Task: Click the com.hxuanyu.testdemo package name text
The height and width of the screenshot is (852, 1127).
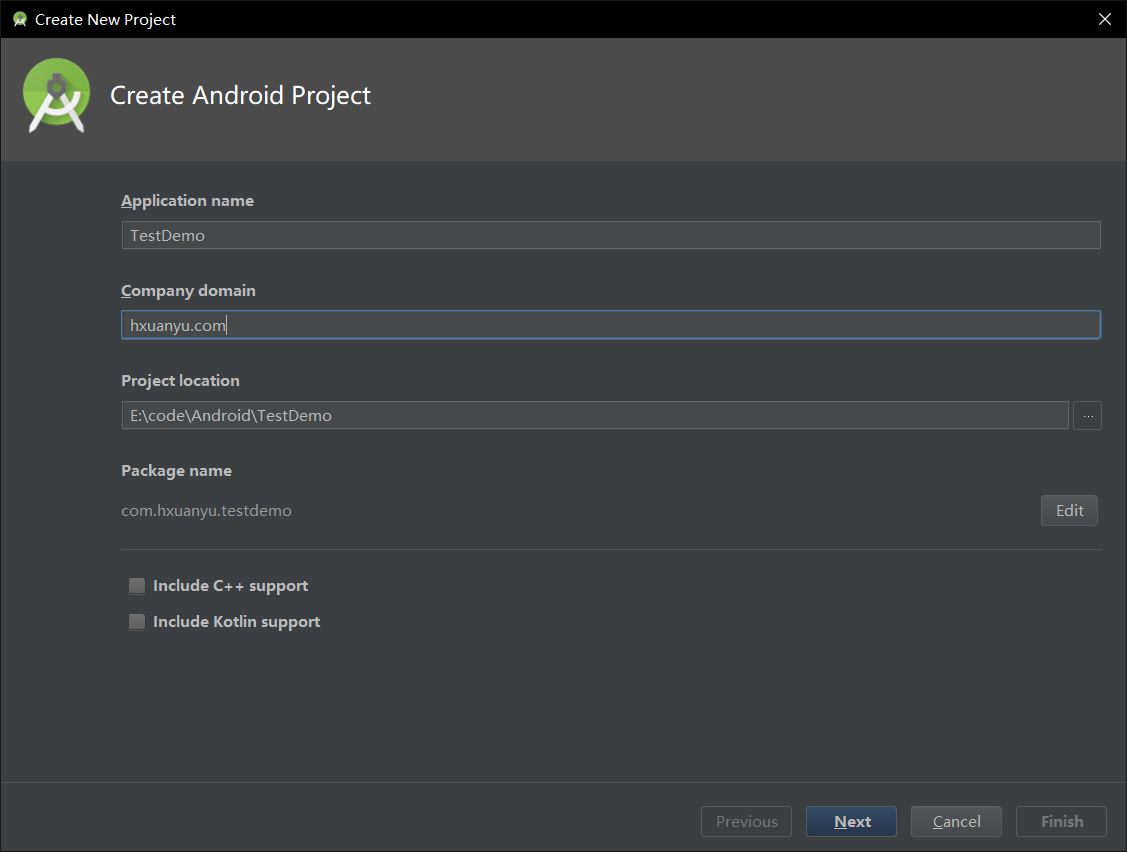Action: 207,511
